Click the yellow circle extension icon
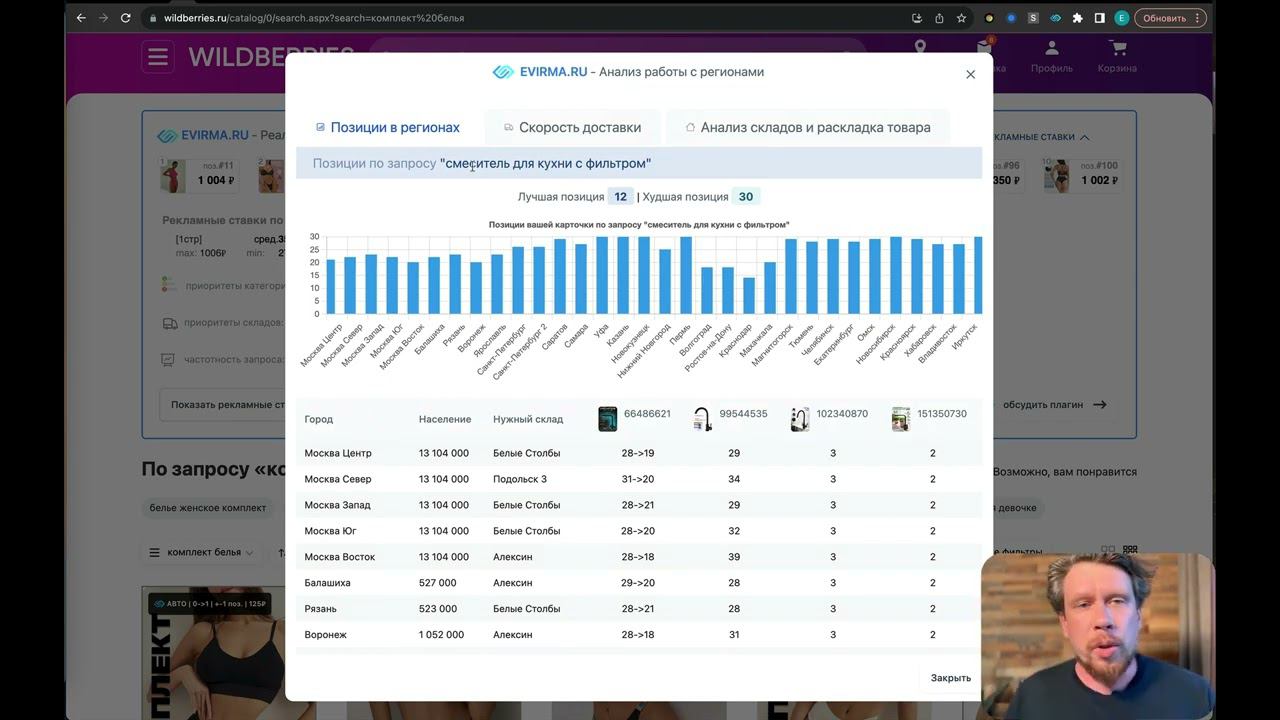This screenshot has height=720, width=1280. coord(989,18)
